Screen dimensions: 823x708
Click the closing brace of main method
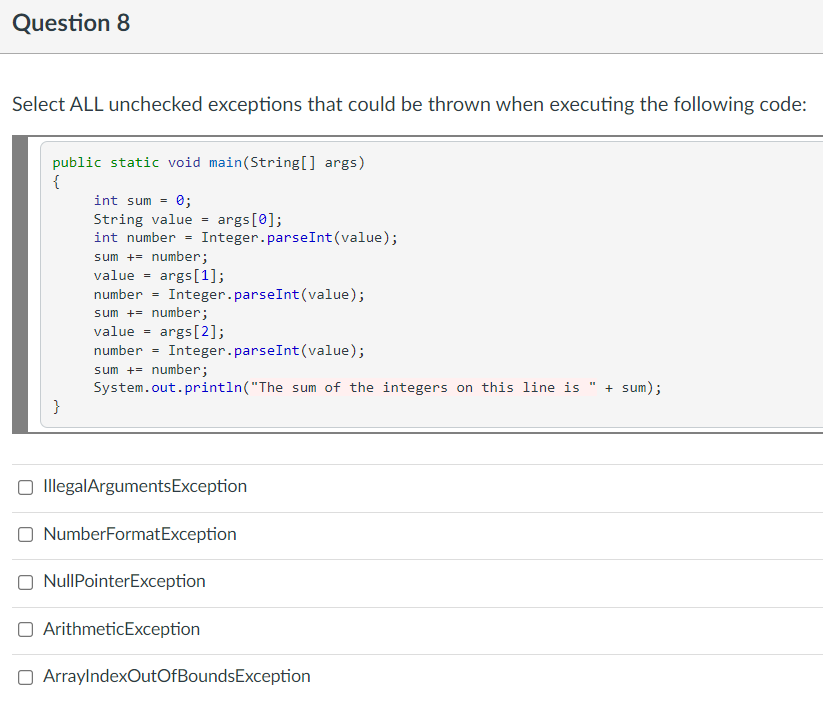(55, 406)
